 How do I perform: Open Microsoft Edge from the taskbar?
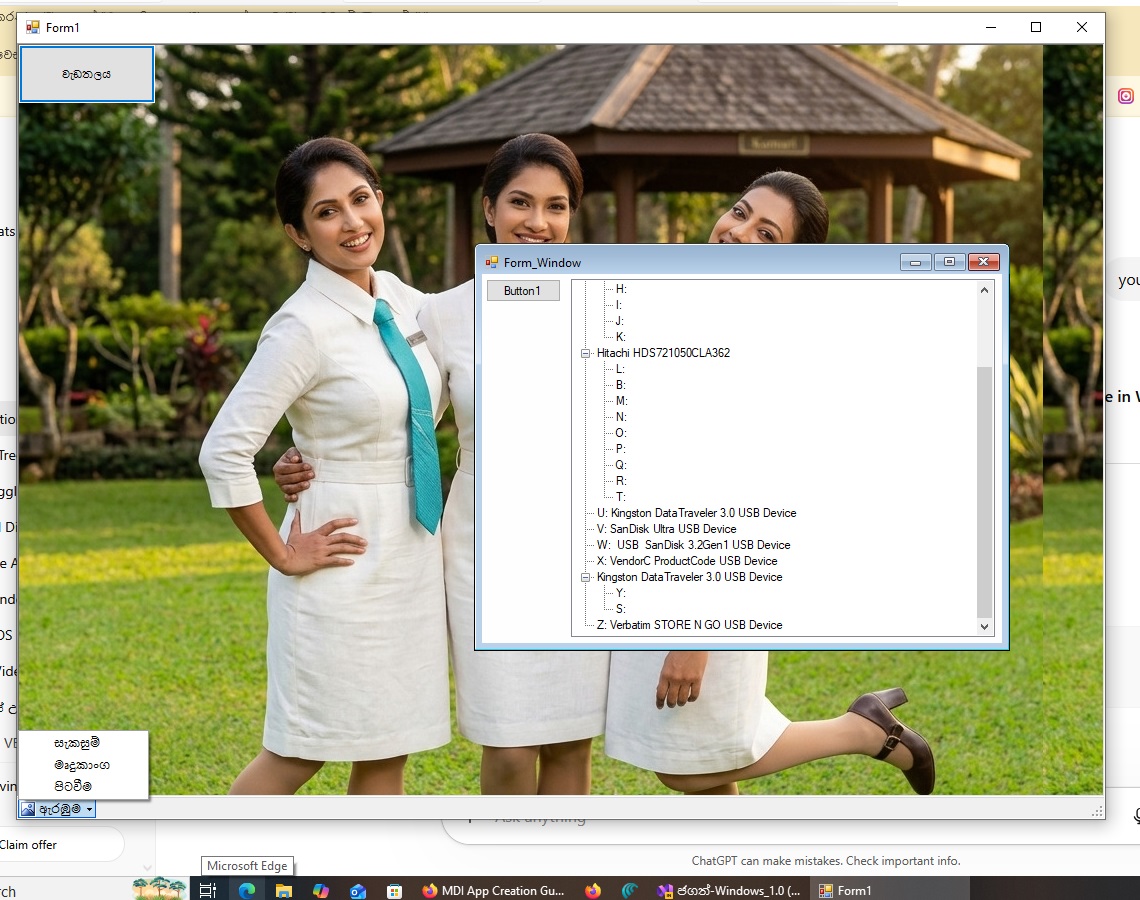(x=246, y=891)
